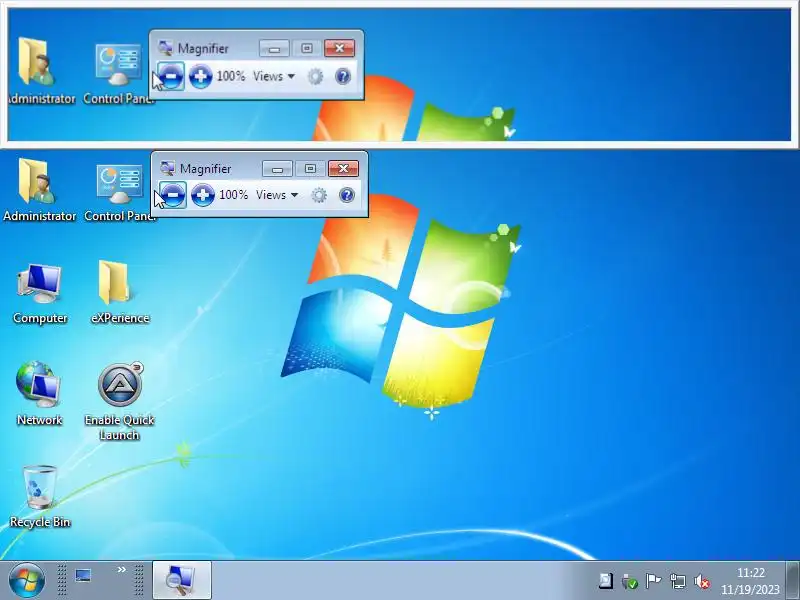Viewport: 800px width, 600px height.
Task: Open the Windows Start menu
Action: [26, 580]
